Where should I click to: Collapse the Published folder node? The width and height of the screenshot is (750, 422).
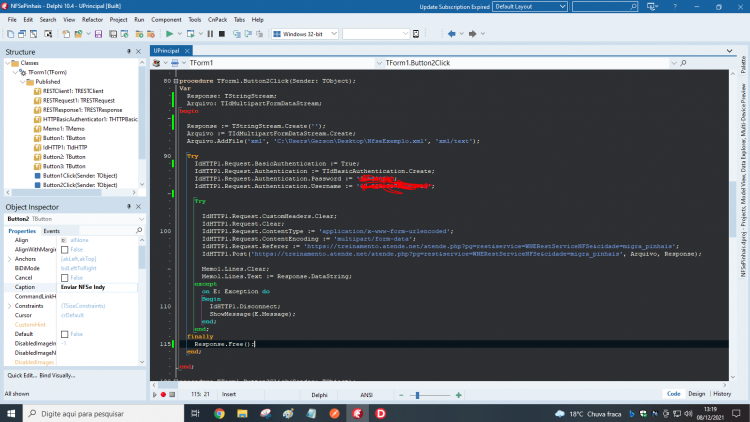tap(22, 82)
